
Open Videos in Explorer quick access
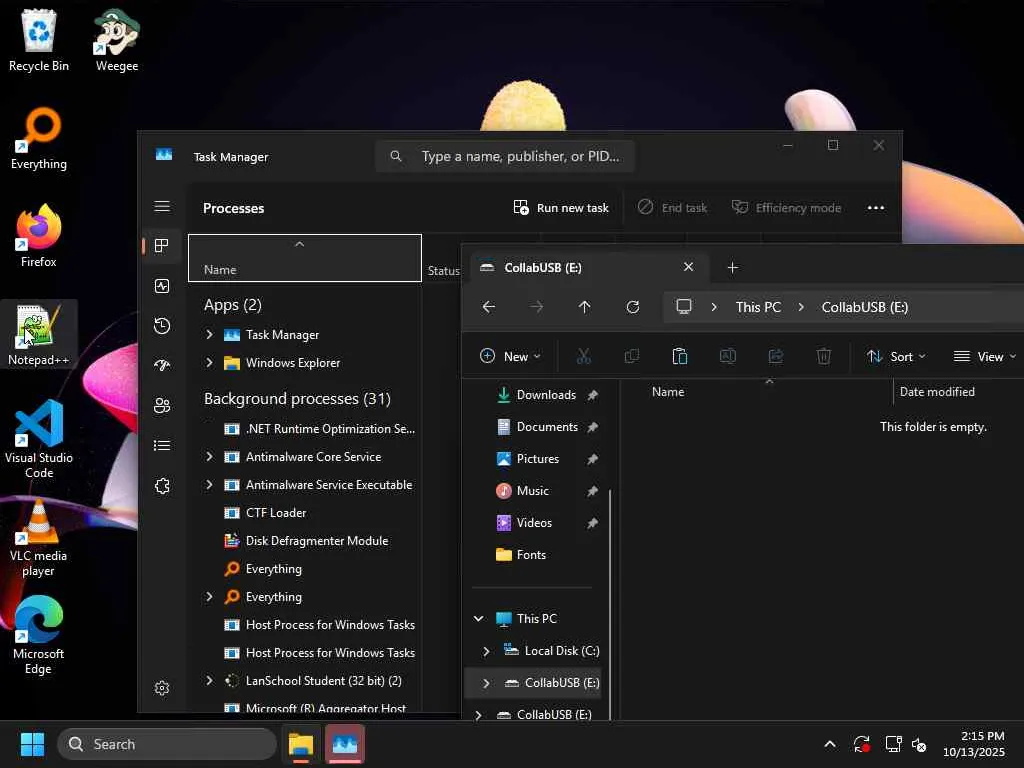tap(534, 523)
